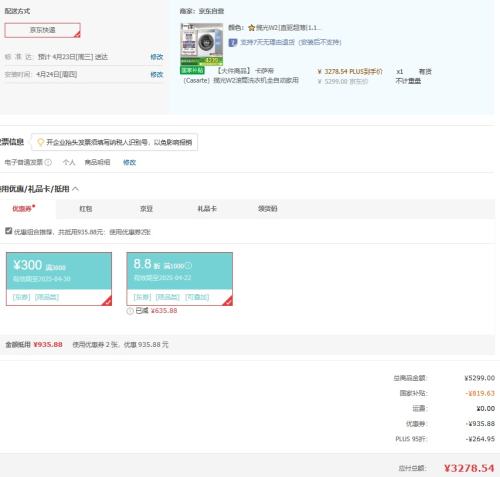Click the info circle on 8.8折 coupon

click(188, 266)
